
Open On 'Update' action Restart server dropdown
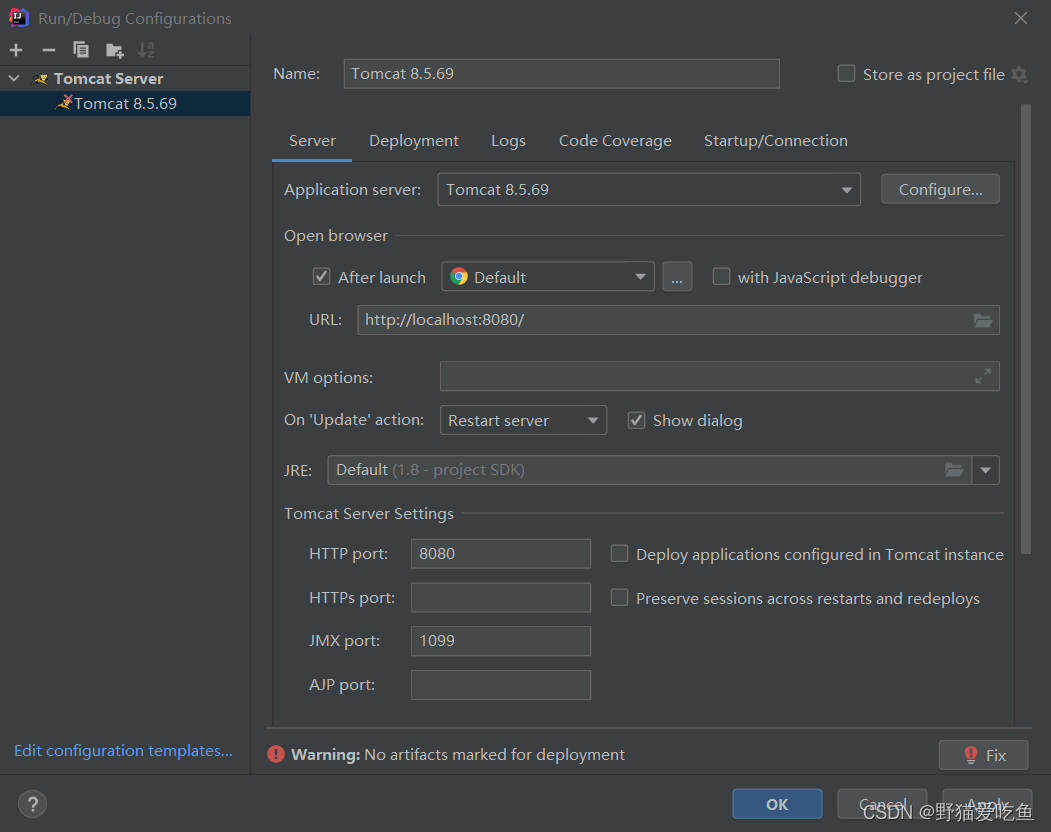click(523, 420)
